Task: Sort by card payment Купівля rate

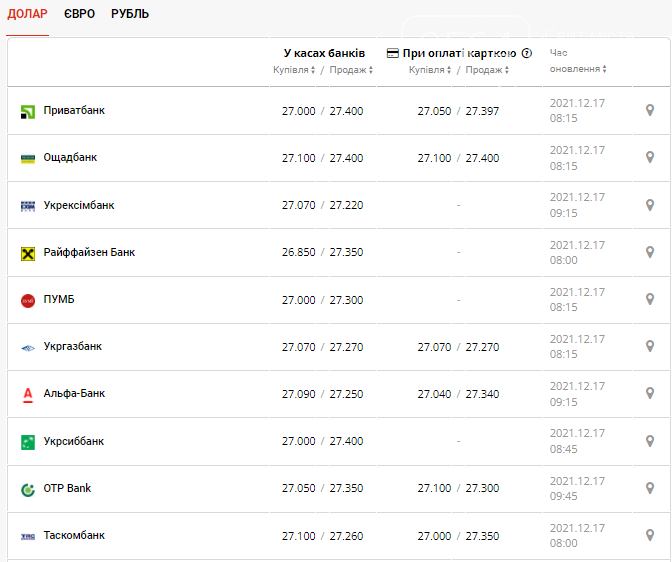Action: (431, 70)
